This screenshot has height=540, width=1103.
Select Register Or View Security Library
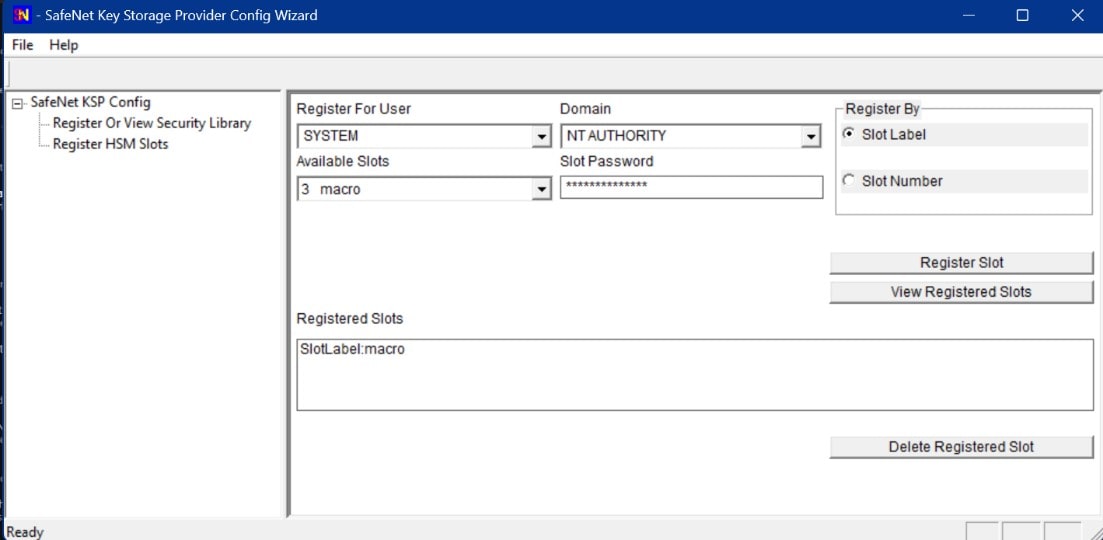coord(151,123)
